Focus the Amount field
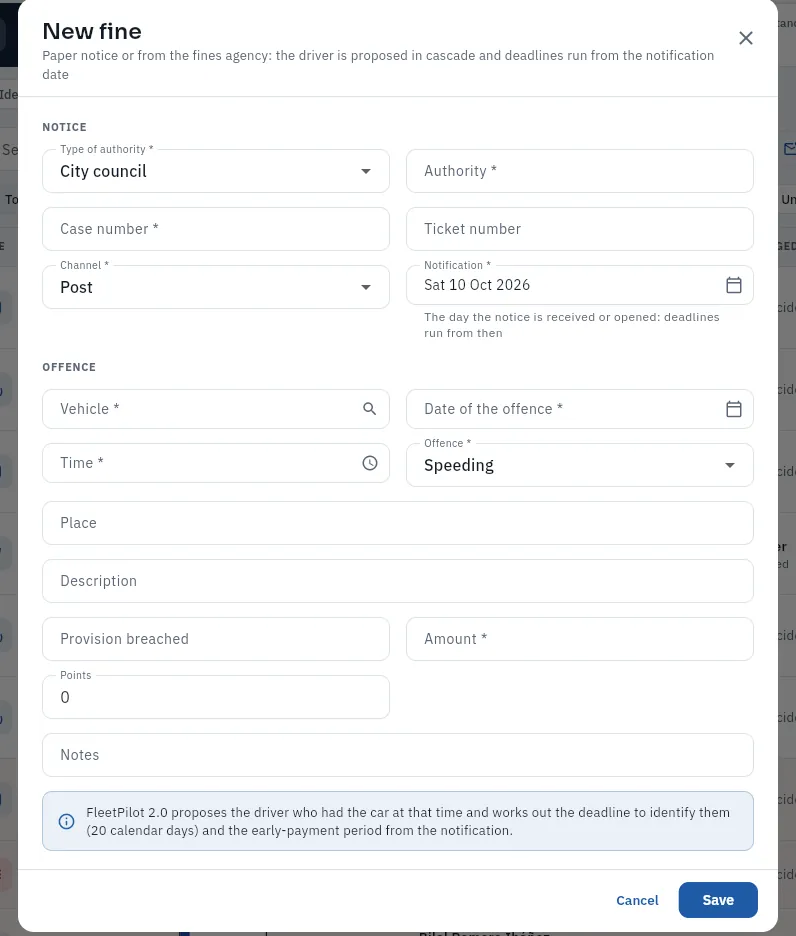This screenshot has width=796, height=936. tap(579, 639)
